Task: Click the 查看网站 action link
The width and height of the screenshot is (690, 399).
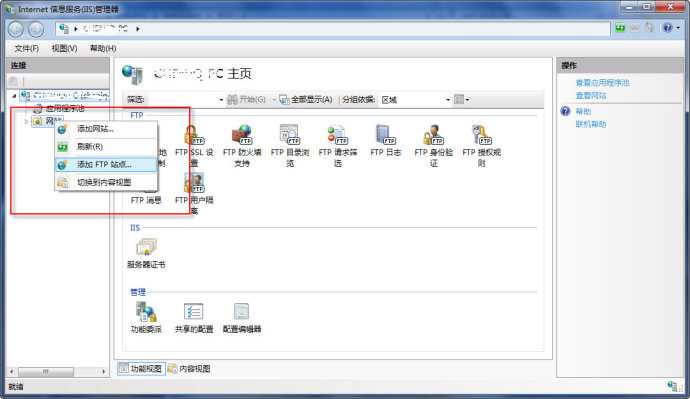Action: [x=591, y=95]
